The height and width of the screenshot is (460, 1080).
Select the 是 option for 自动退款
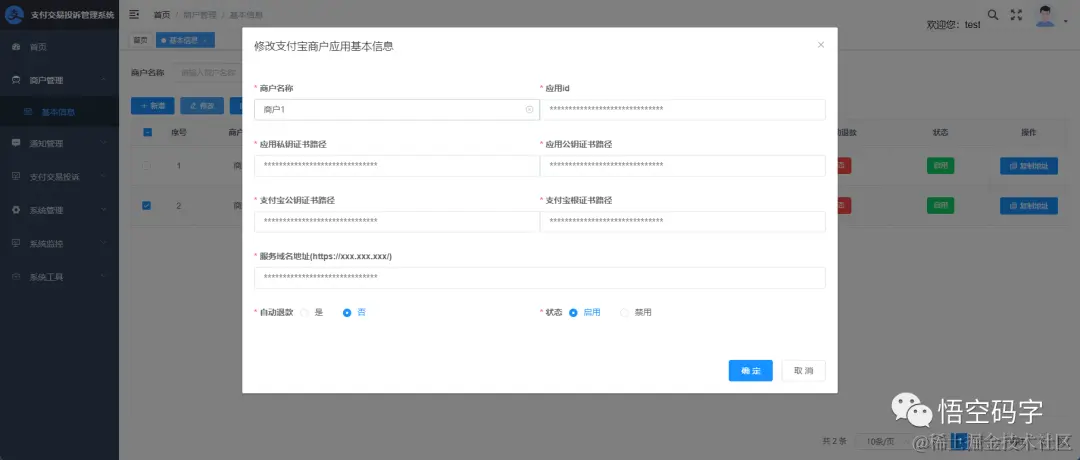(x=305, y=313)
